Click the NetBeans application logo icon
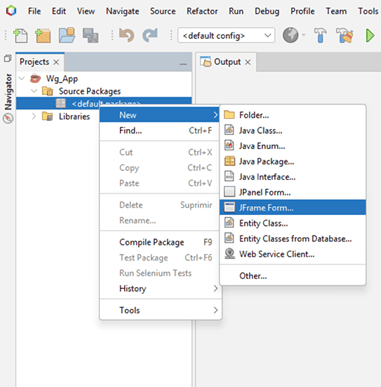Screen dimensions: 381x387 pos(11,11)
